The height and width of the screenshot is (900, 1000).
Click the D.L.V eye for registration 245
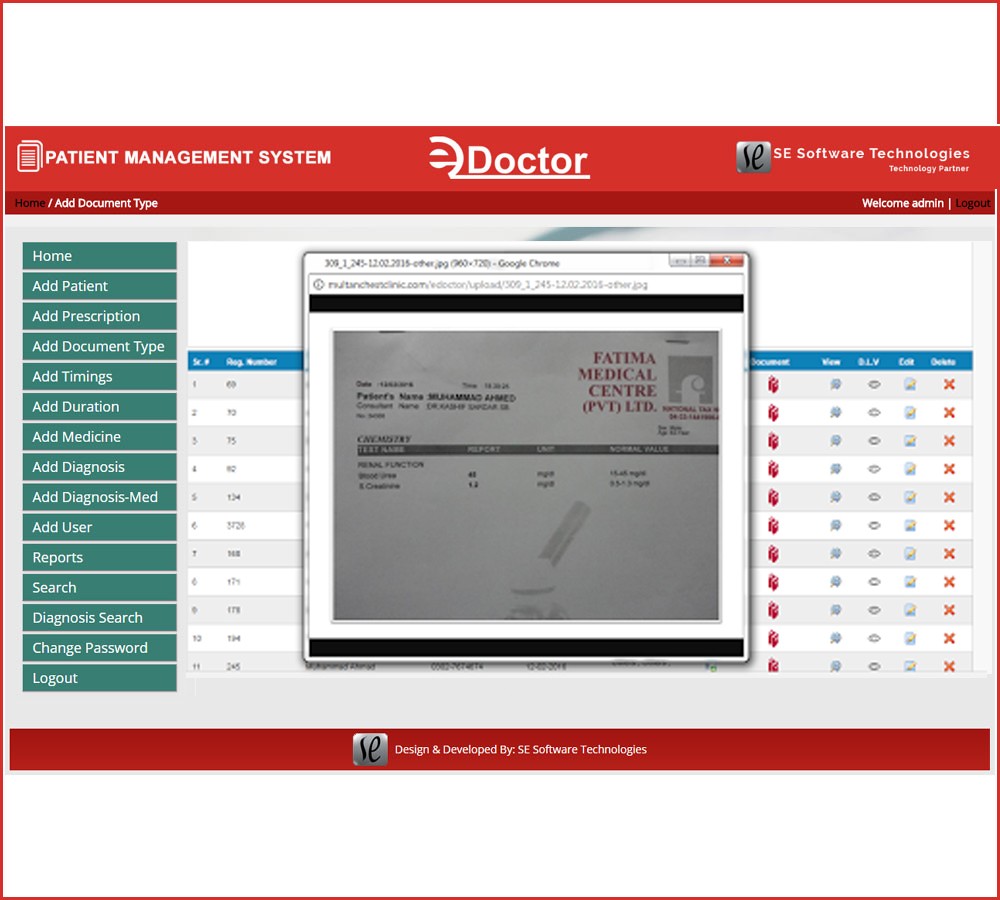pyautogui.click(x=874, y=667)
